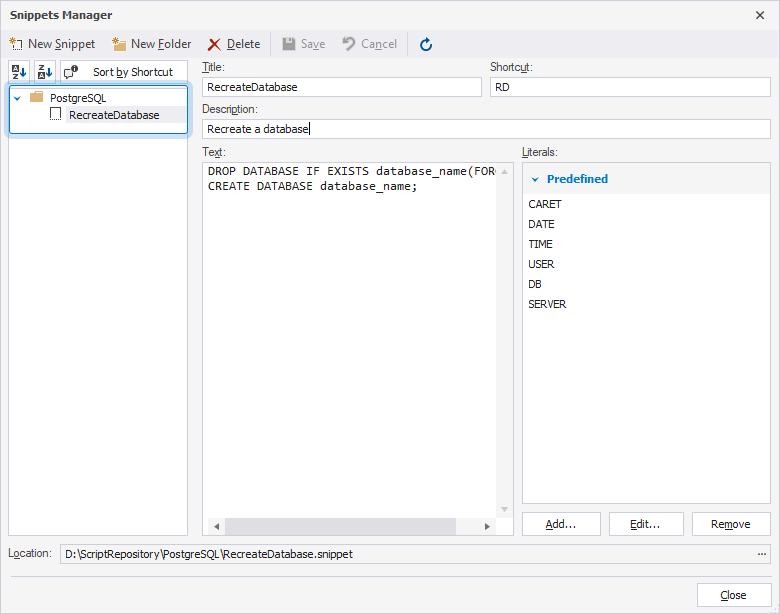Select the SERVER literal
The width and height of the screenshot is (780, 614).
click(x=547, y=304)
